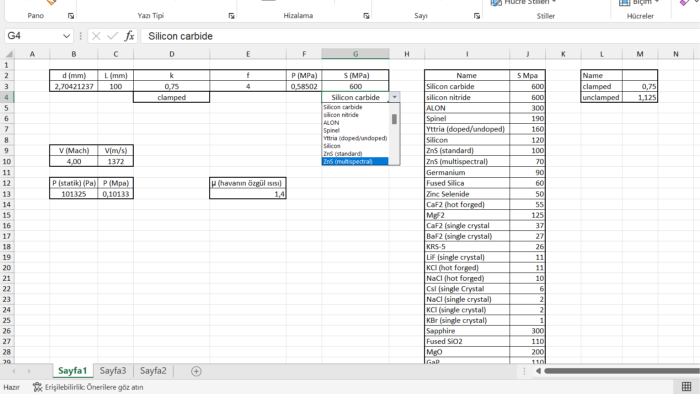Image resolution: width=700 pixels, height=394 pixels.
Task: Click the cancel entry X icon
Action: tap(96, 36)
